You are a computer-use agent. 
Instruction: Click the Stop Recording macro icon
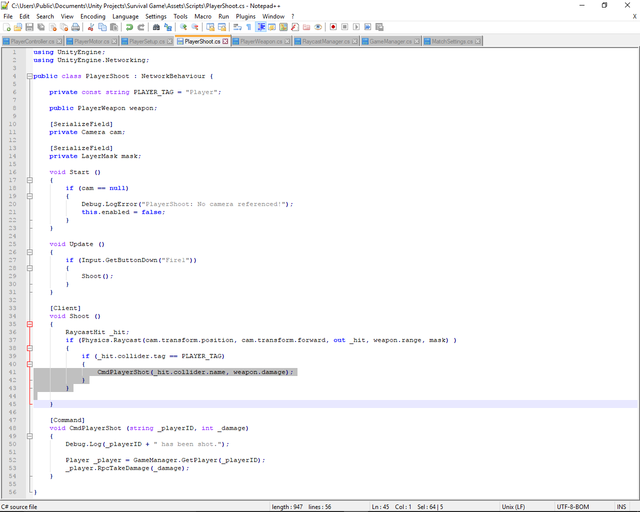(x=344, y=27)
